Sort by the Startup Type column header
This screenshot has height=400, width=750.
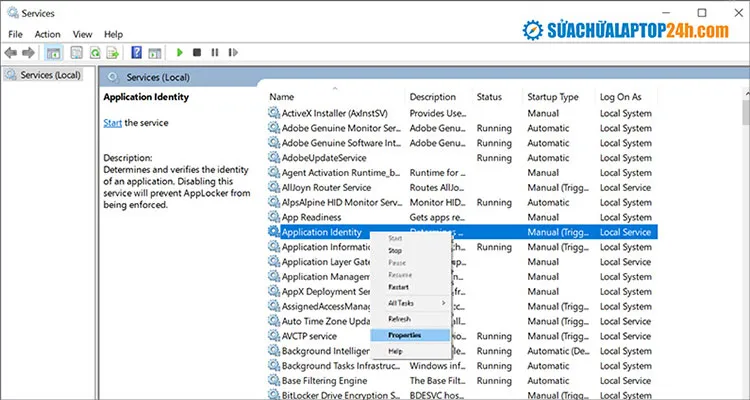point(553,97)
